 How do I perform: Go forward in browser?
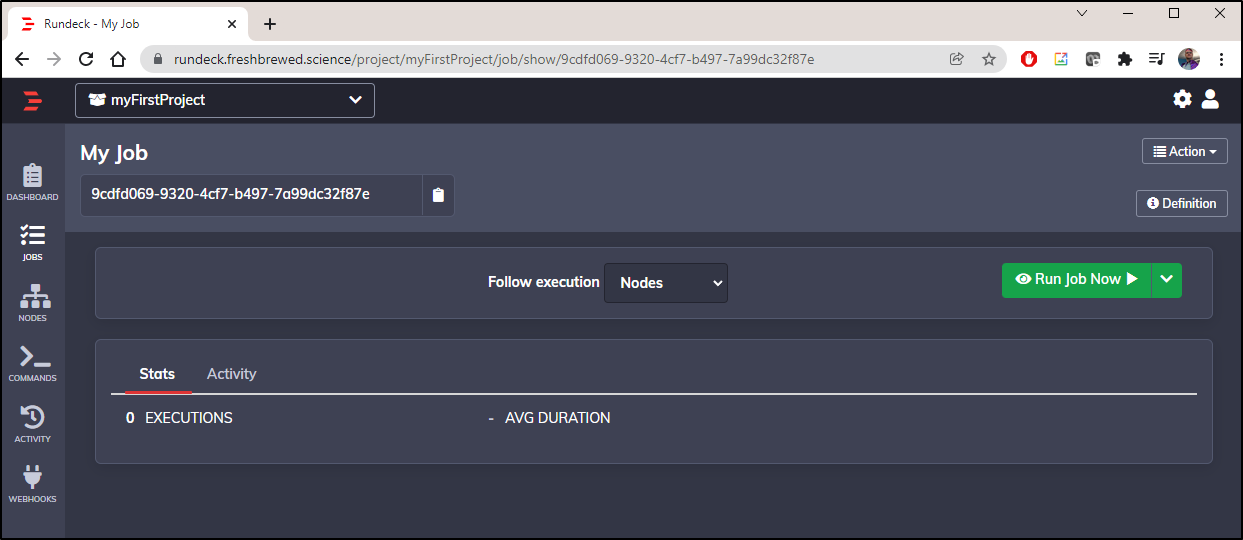[x=54, y=59]
